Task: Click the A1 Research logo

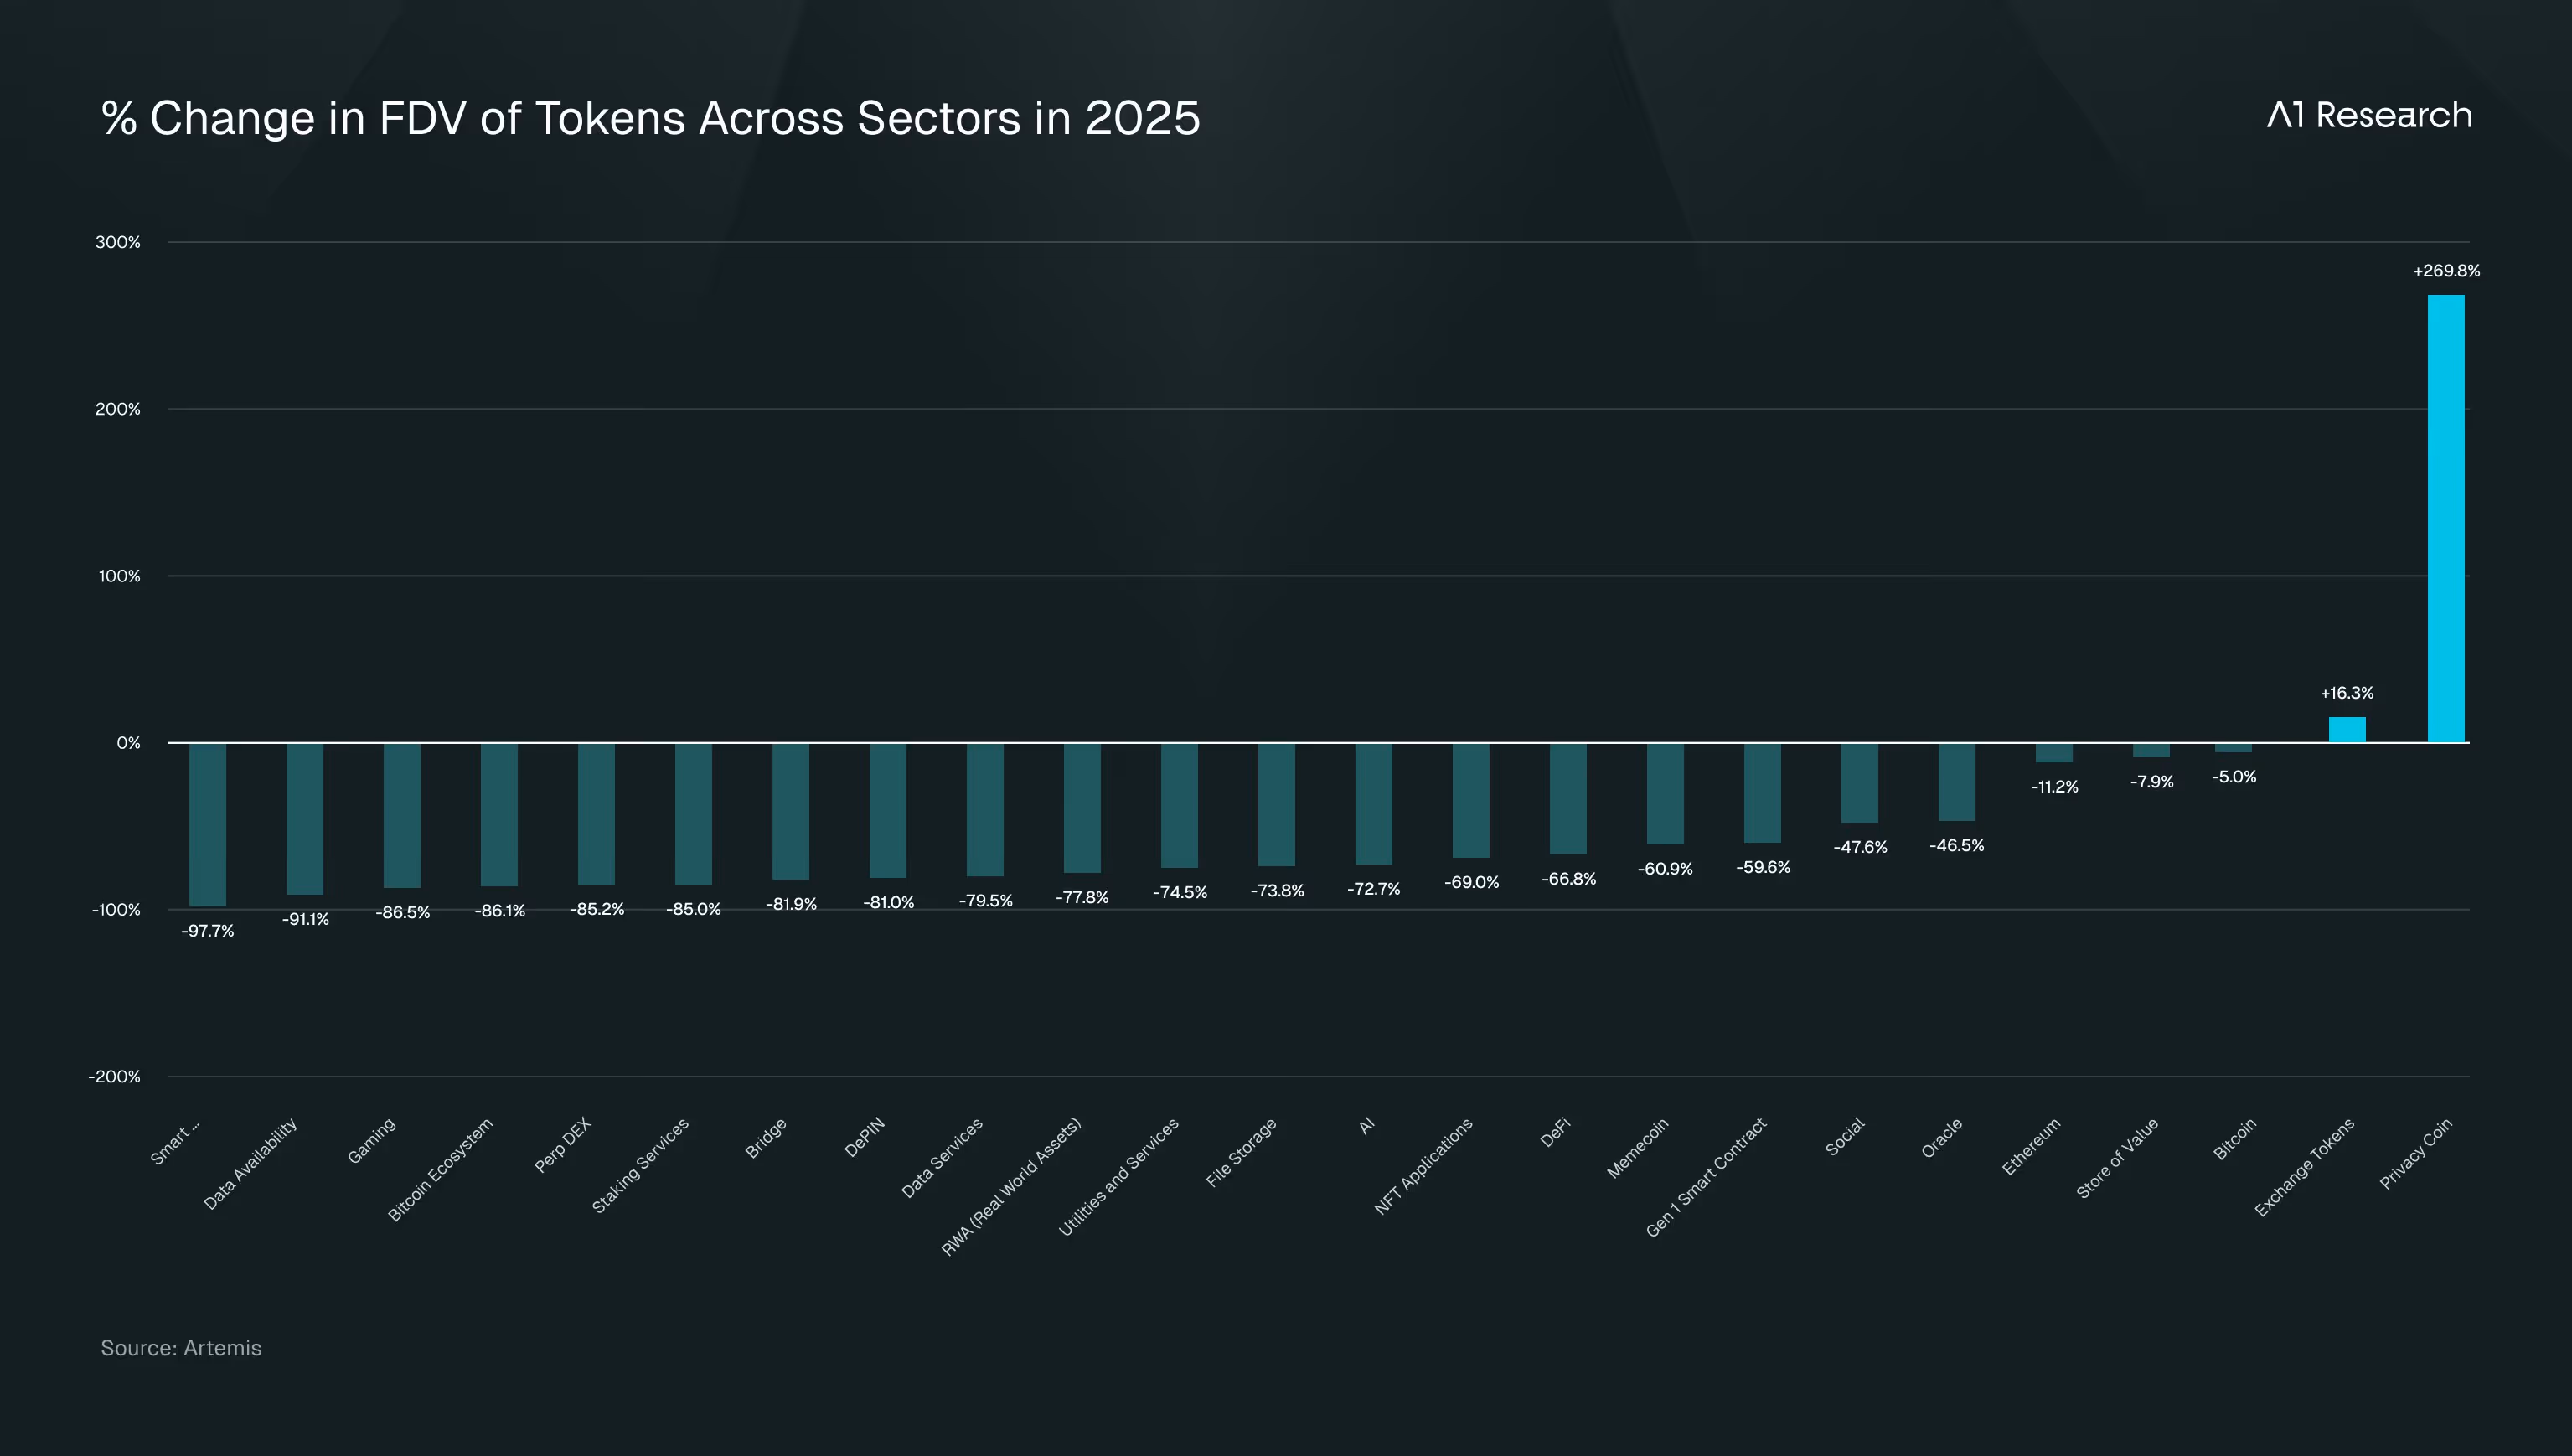Action: point(2368,116)
